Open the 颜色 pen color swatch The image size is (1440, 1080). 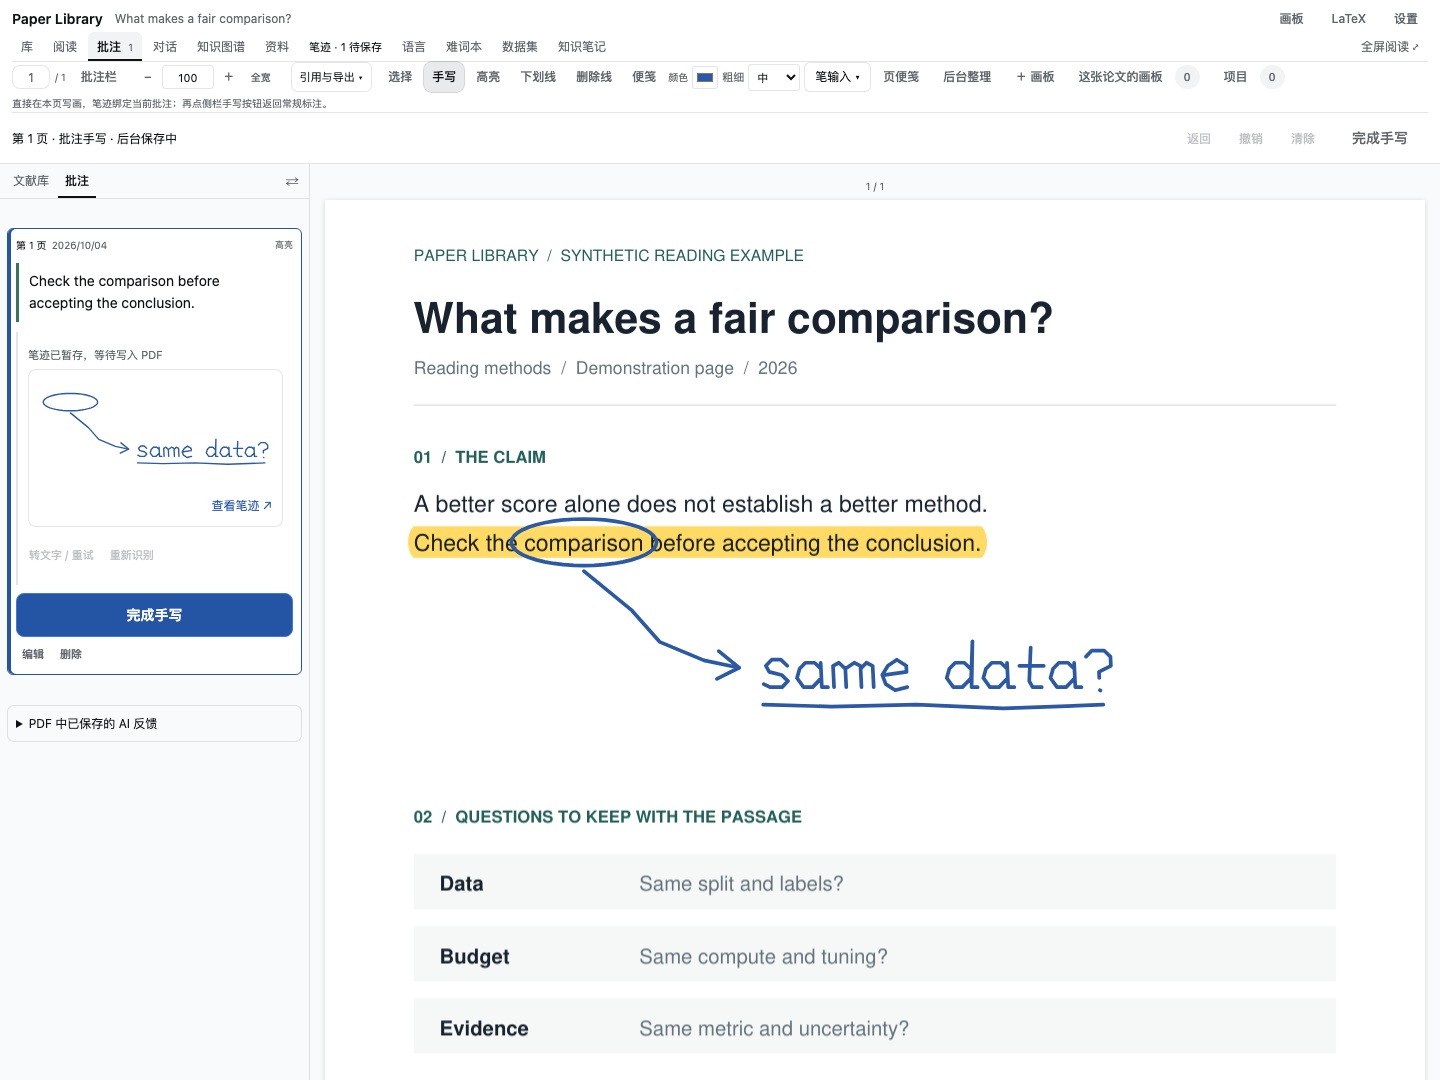pyautogui.click(x=705, y=77)
